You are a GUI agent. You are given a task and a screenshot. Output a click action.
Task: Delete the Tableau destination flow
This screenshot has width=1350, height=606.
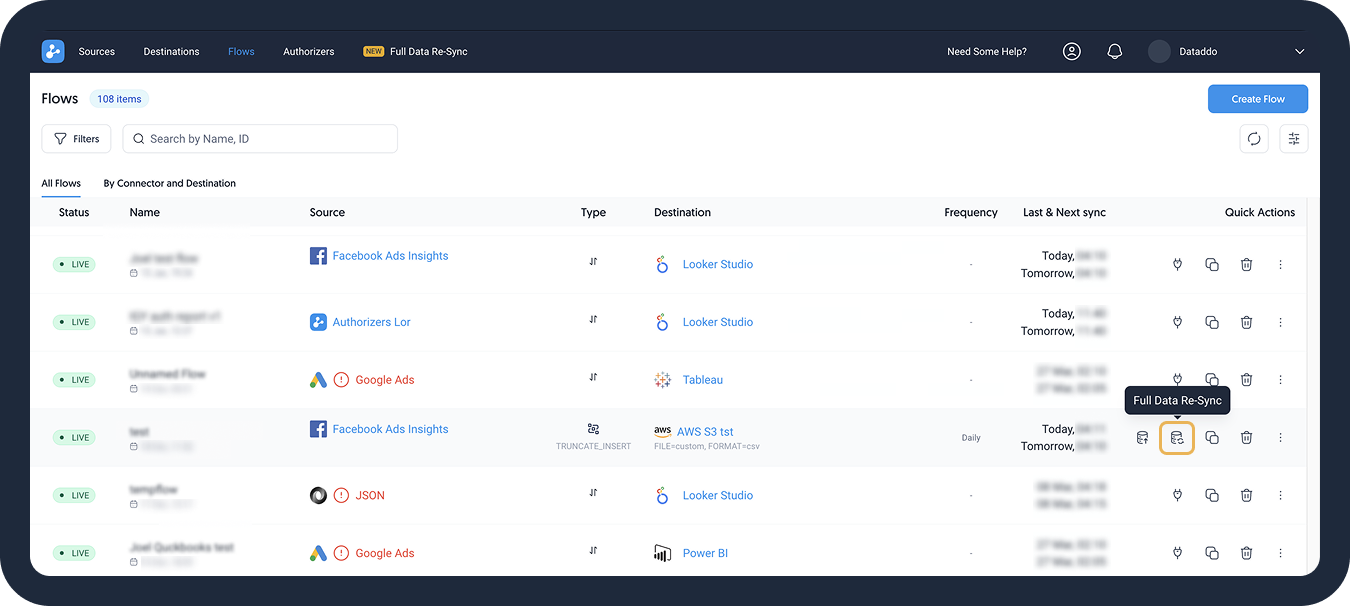(1247, 380)
